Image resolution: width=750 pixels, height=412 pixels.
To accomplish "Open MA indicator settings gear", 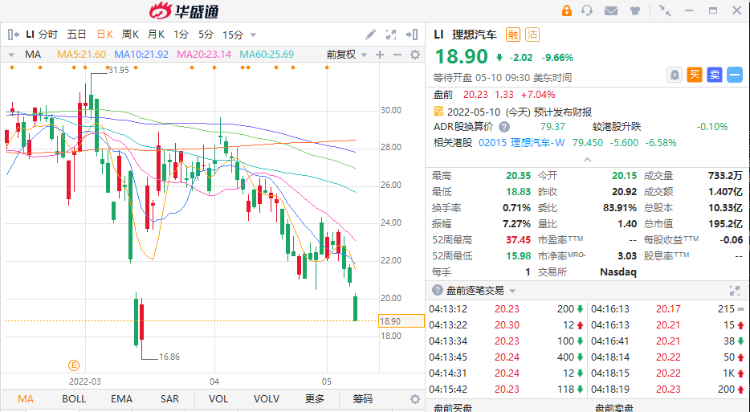I will [x=415, y=55].
